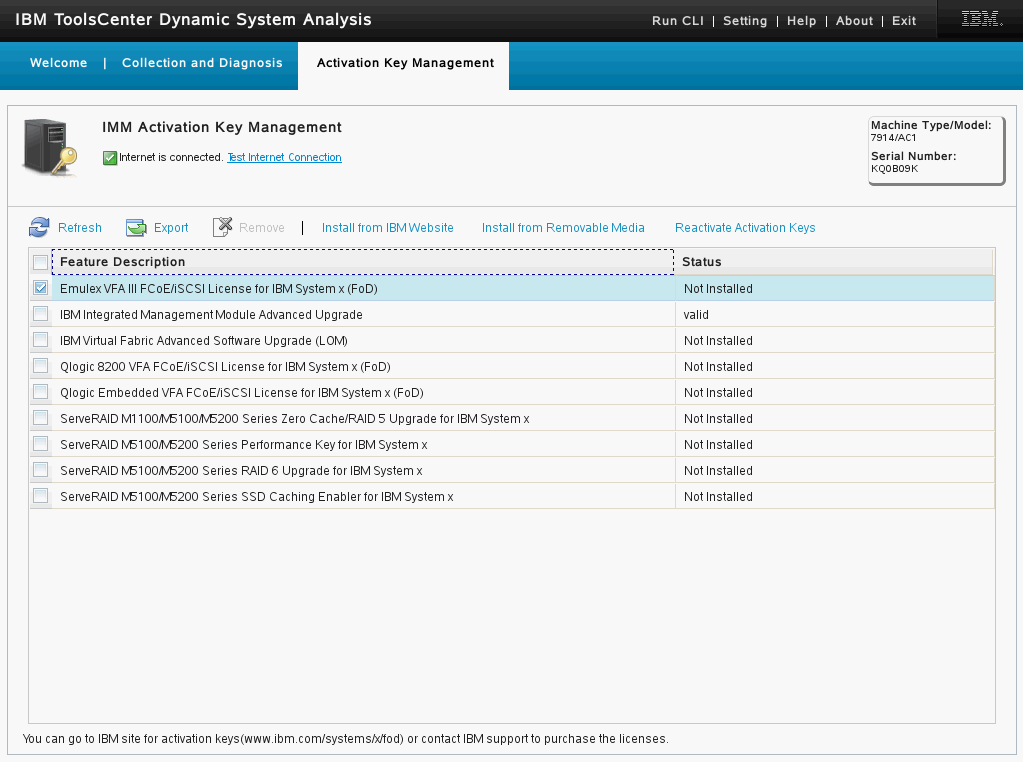The image size is (1023, 762).
Task: Click the Export icon in toolbar
Action: pyautogui.click(x=136, y=228)
